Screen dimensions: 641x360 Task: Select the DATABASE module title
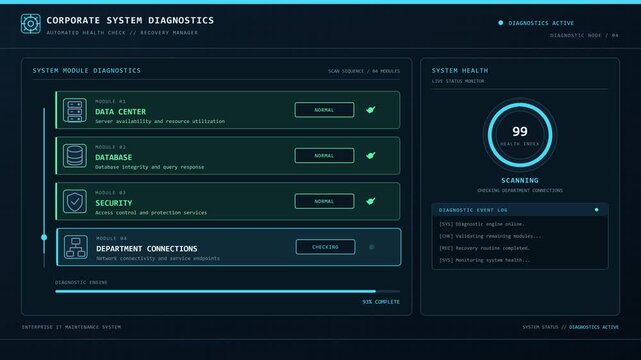click(114, 157)
